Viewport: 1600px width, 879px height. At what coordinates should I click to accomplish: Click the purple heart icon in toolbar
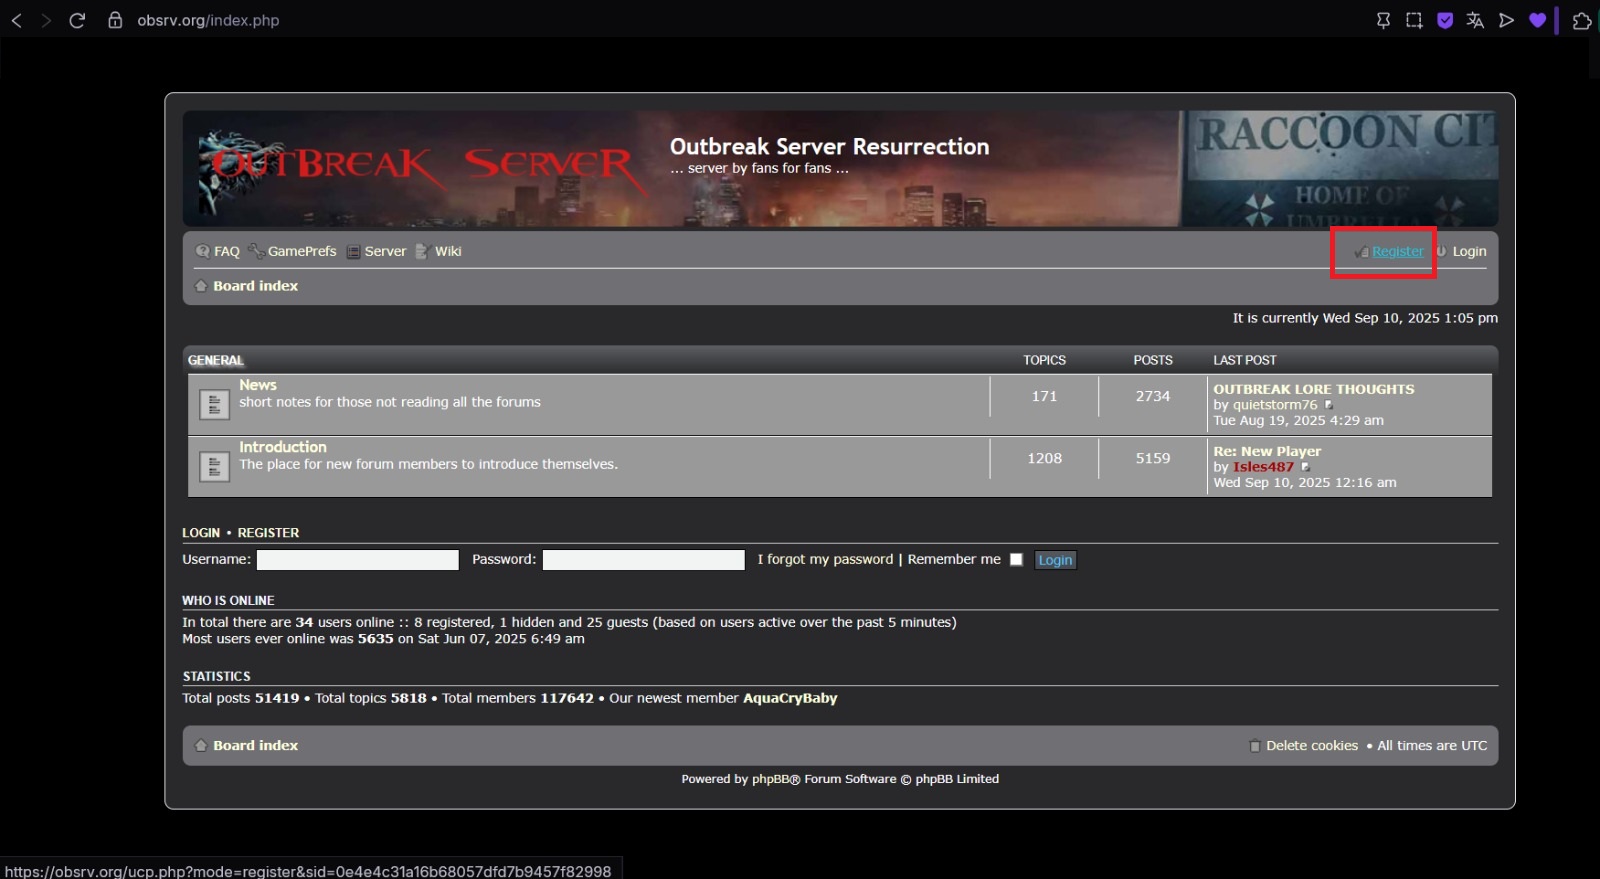tap(1537, 20)
